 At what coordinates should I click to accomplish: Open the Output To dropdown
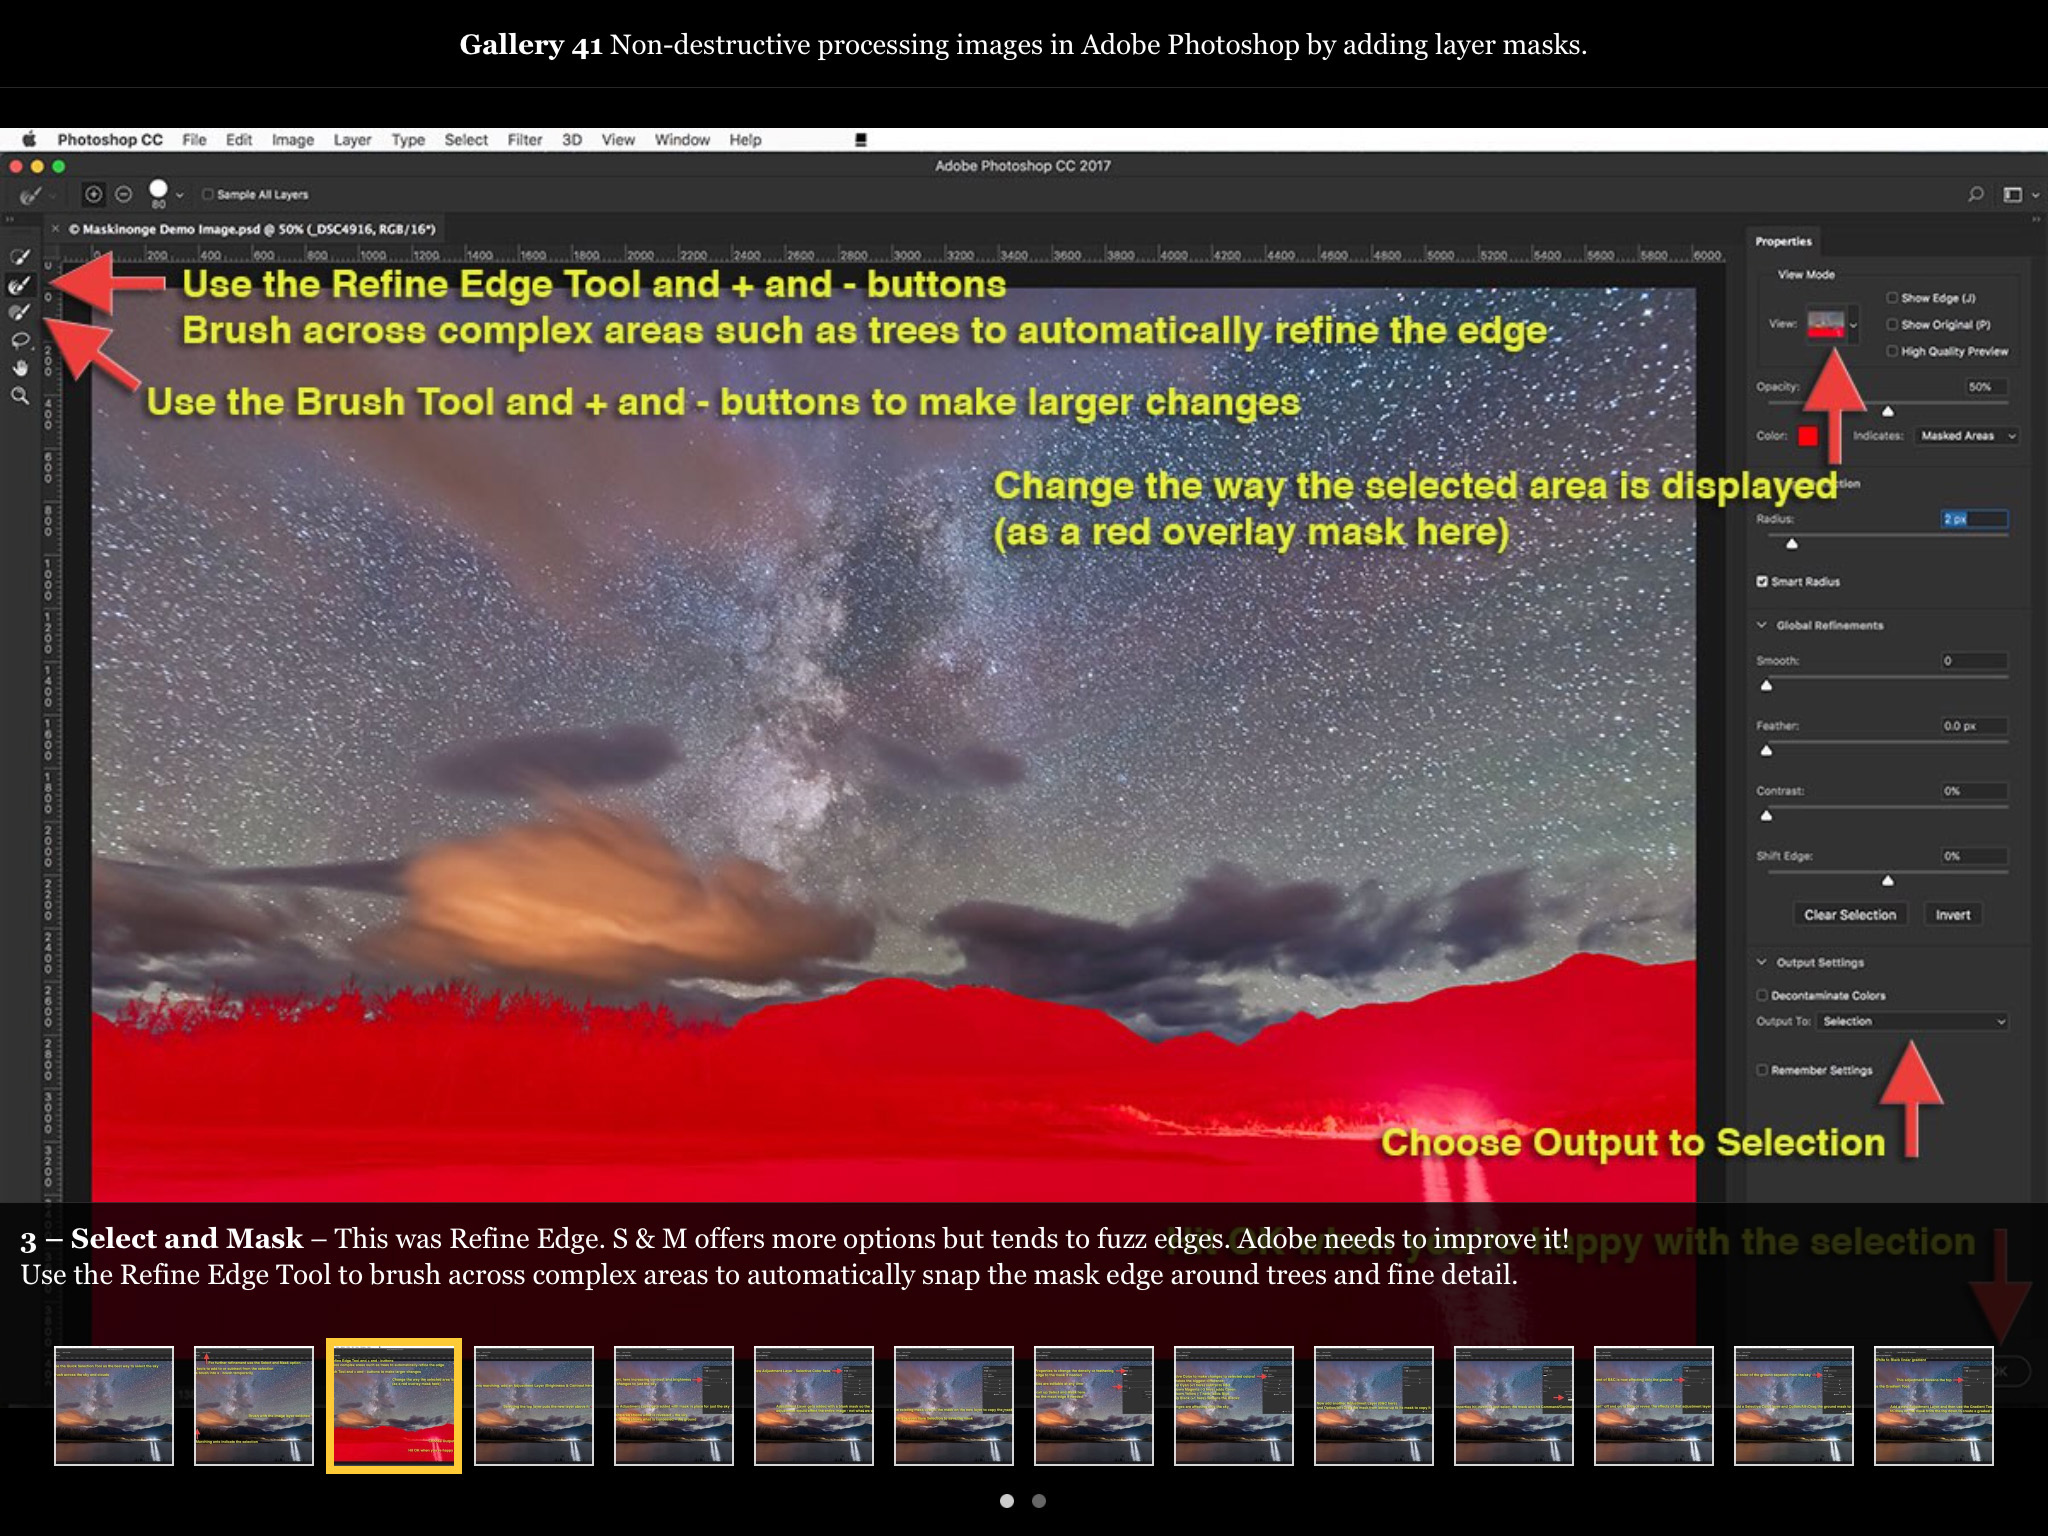click(x=1912, y=1021)
